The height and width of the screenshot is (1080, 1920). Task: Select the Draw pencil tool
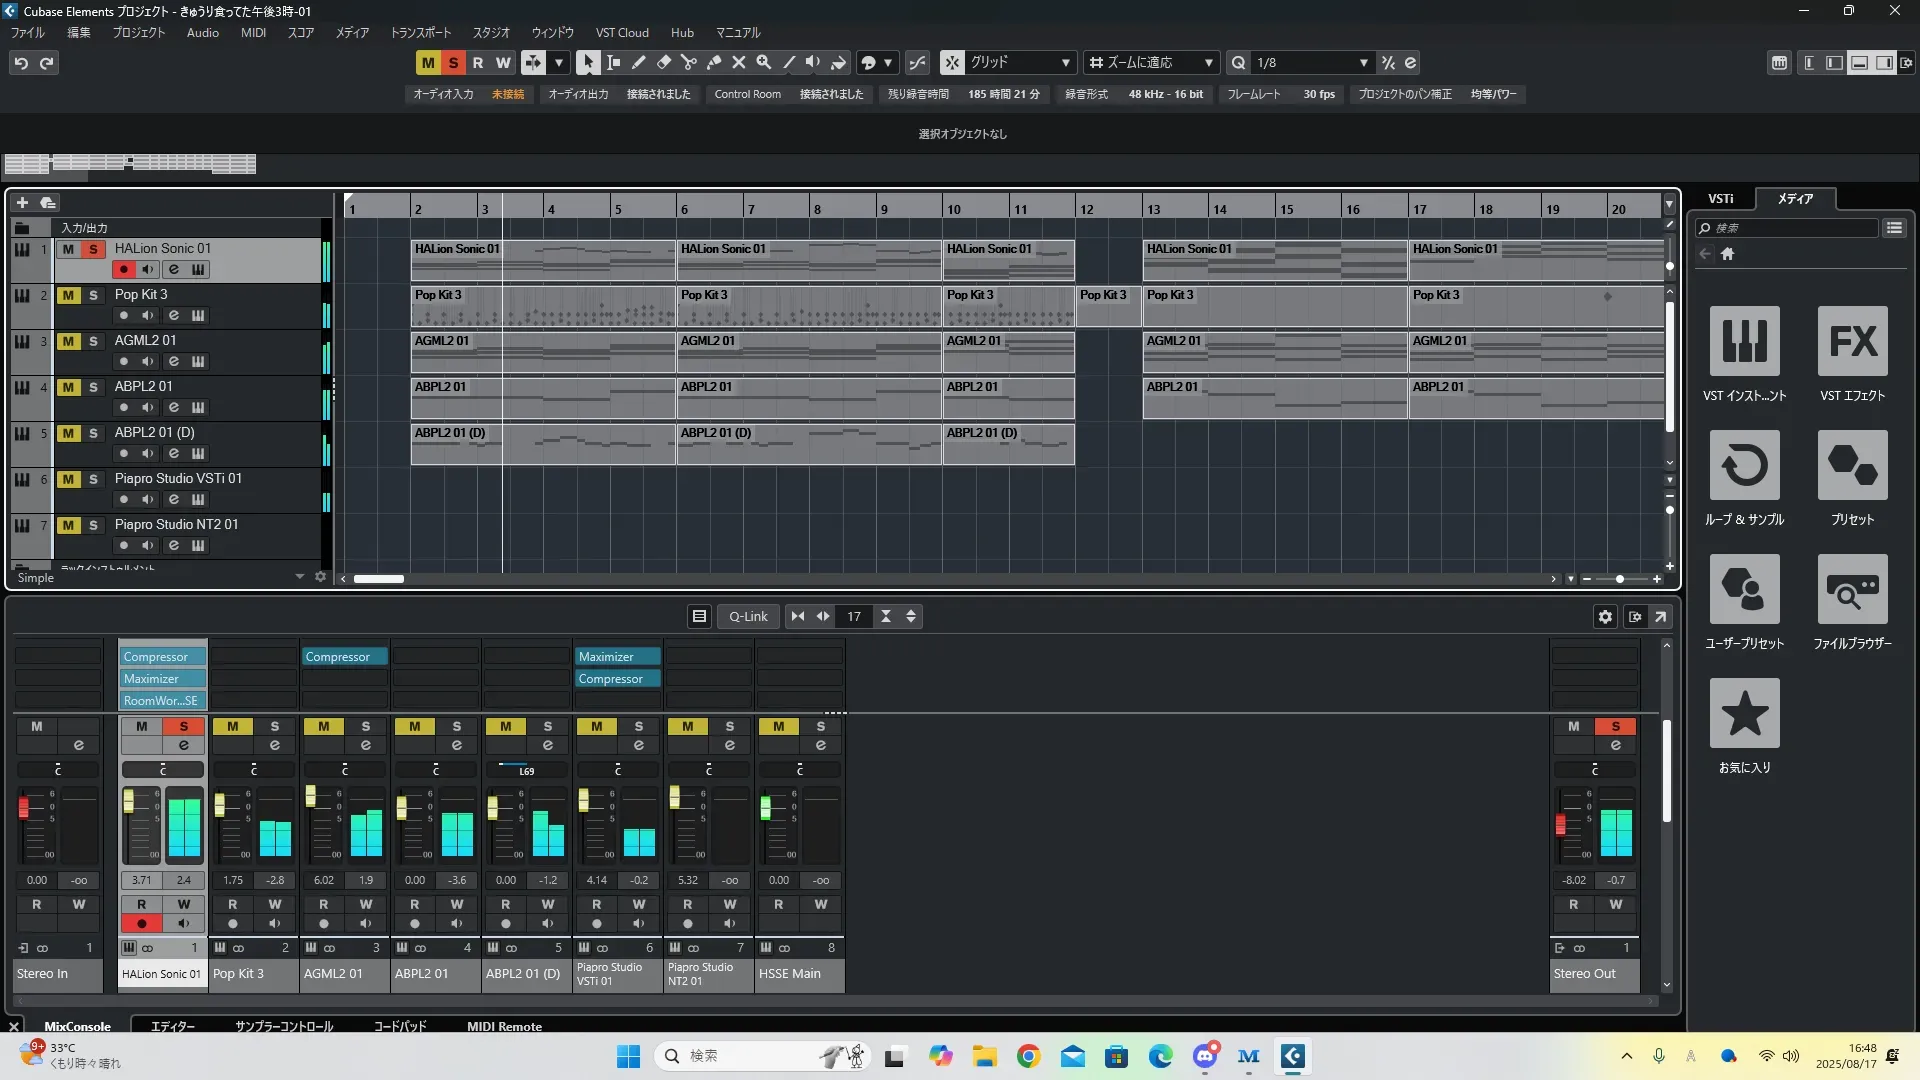point(638,62)
